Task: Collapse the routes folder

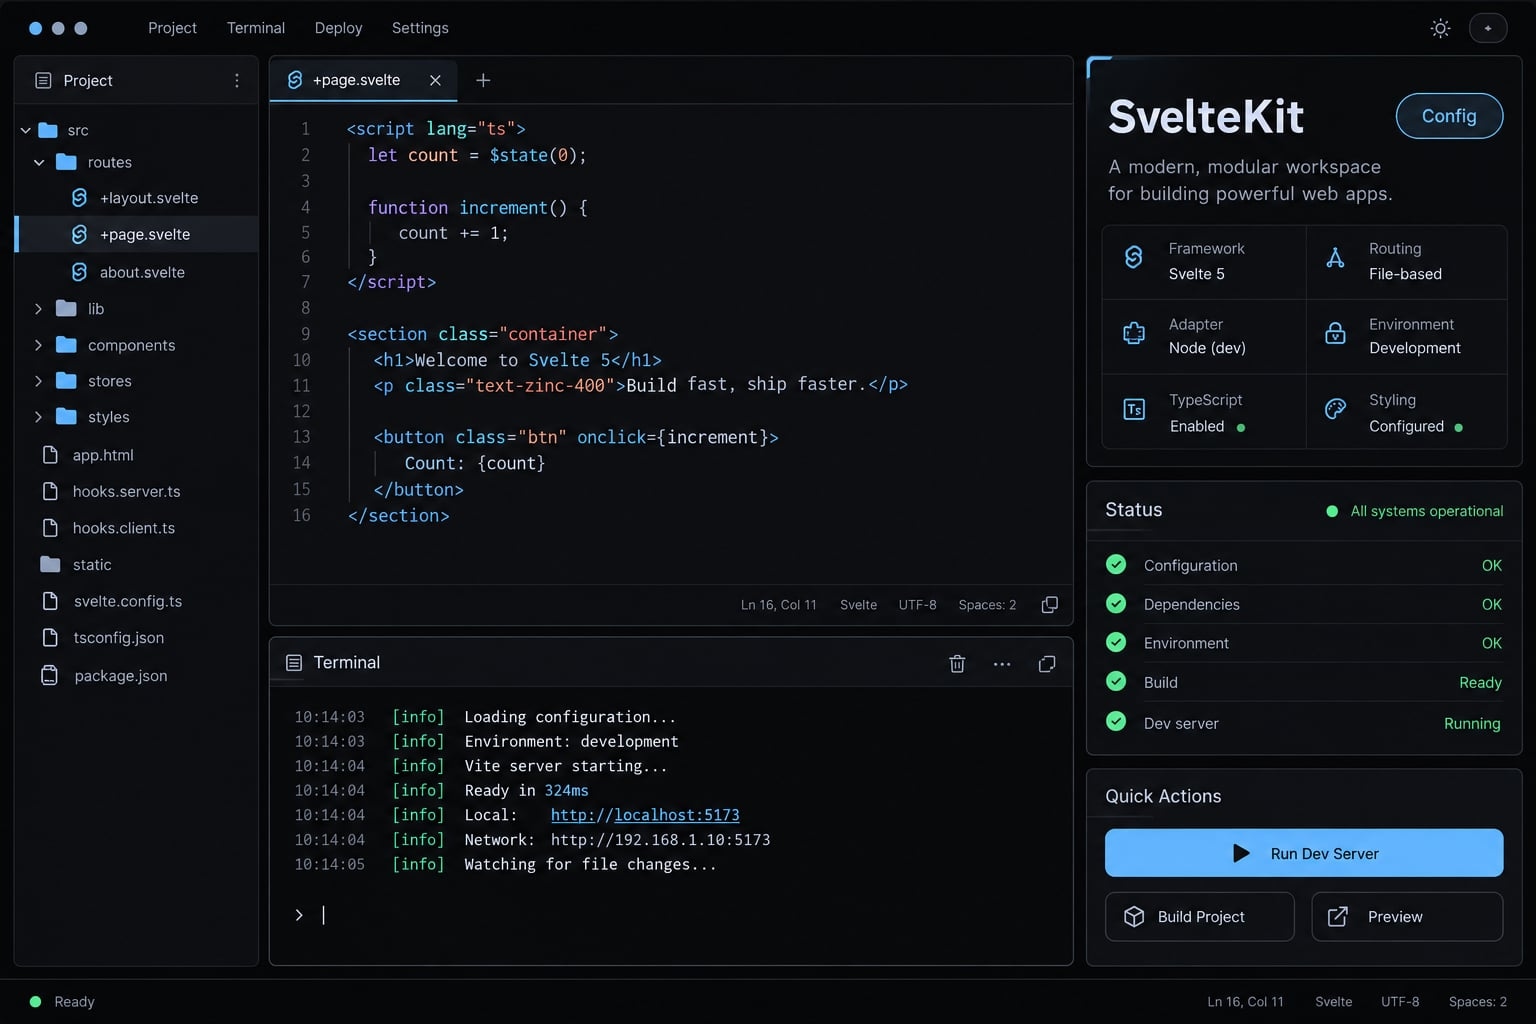Action: point(39,162)
